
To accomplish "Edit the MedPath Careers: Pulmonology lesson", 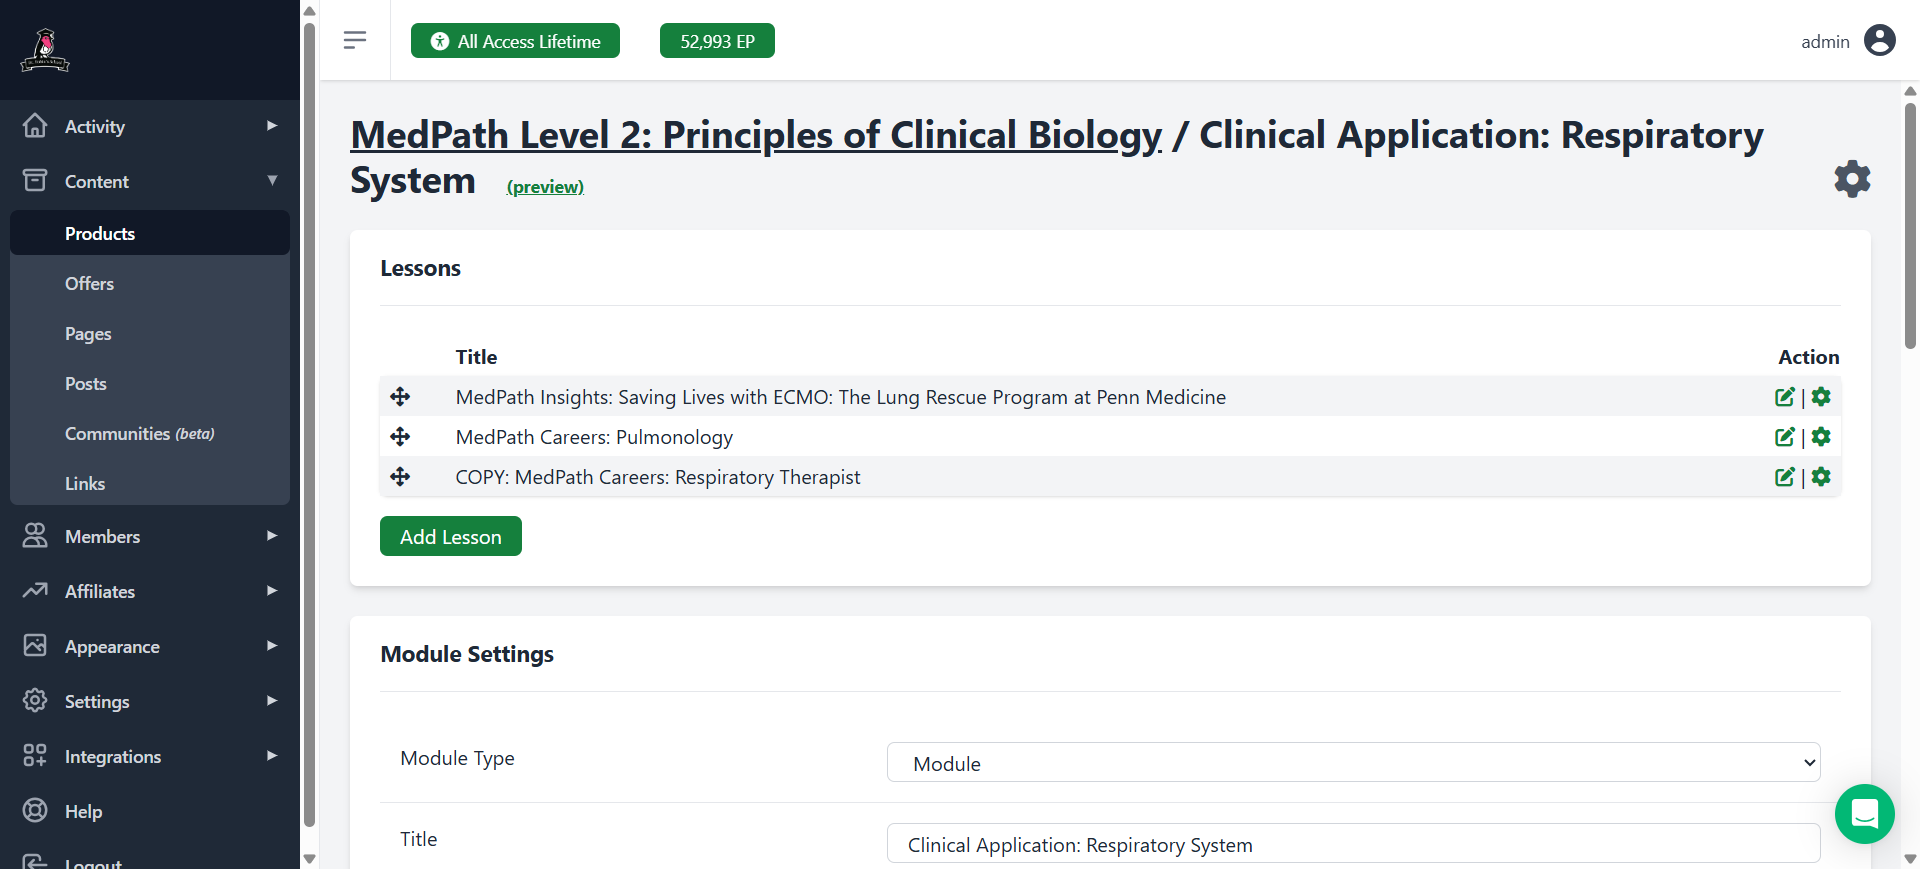I will click(x=1784, y=437).
